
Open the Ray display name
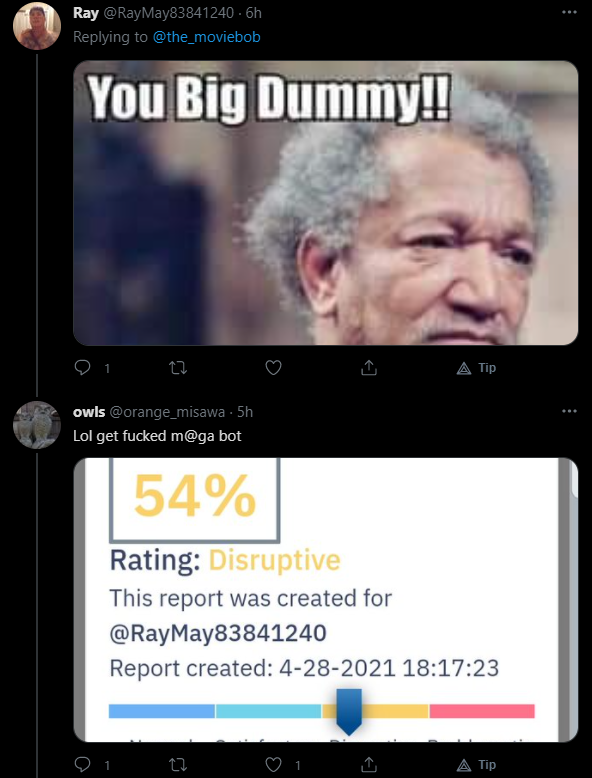click(x=86, y=13)
